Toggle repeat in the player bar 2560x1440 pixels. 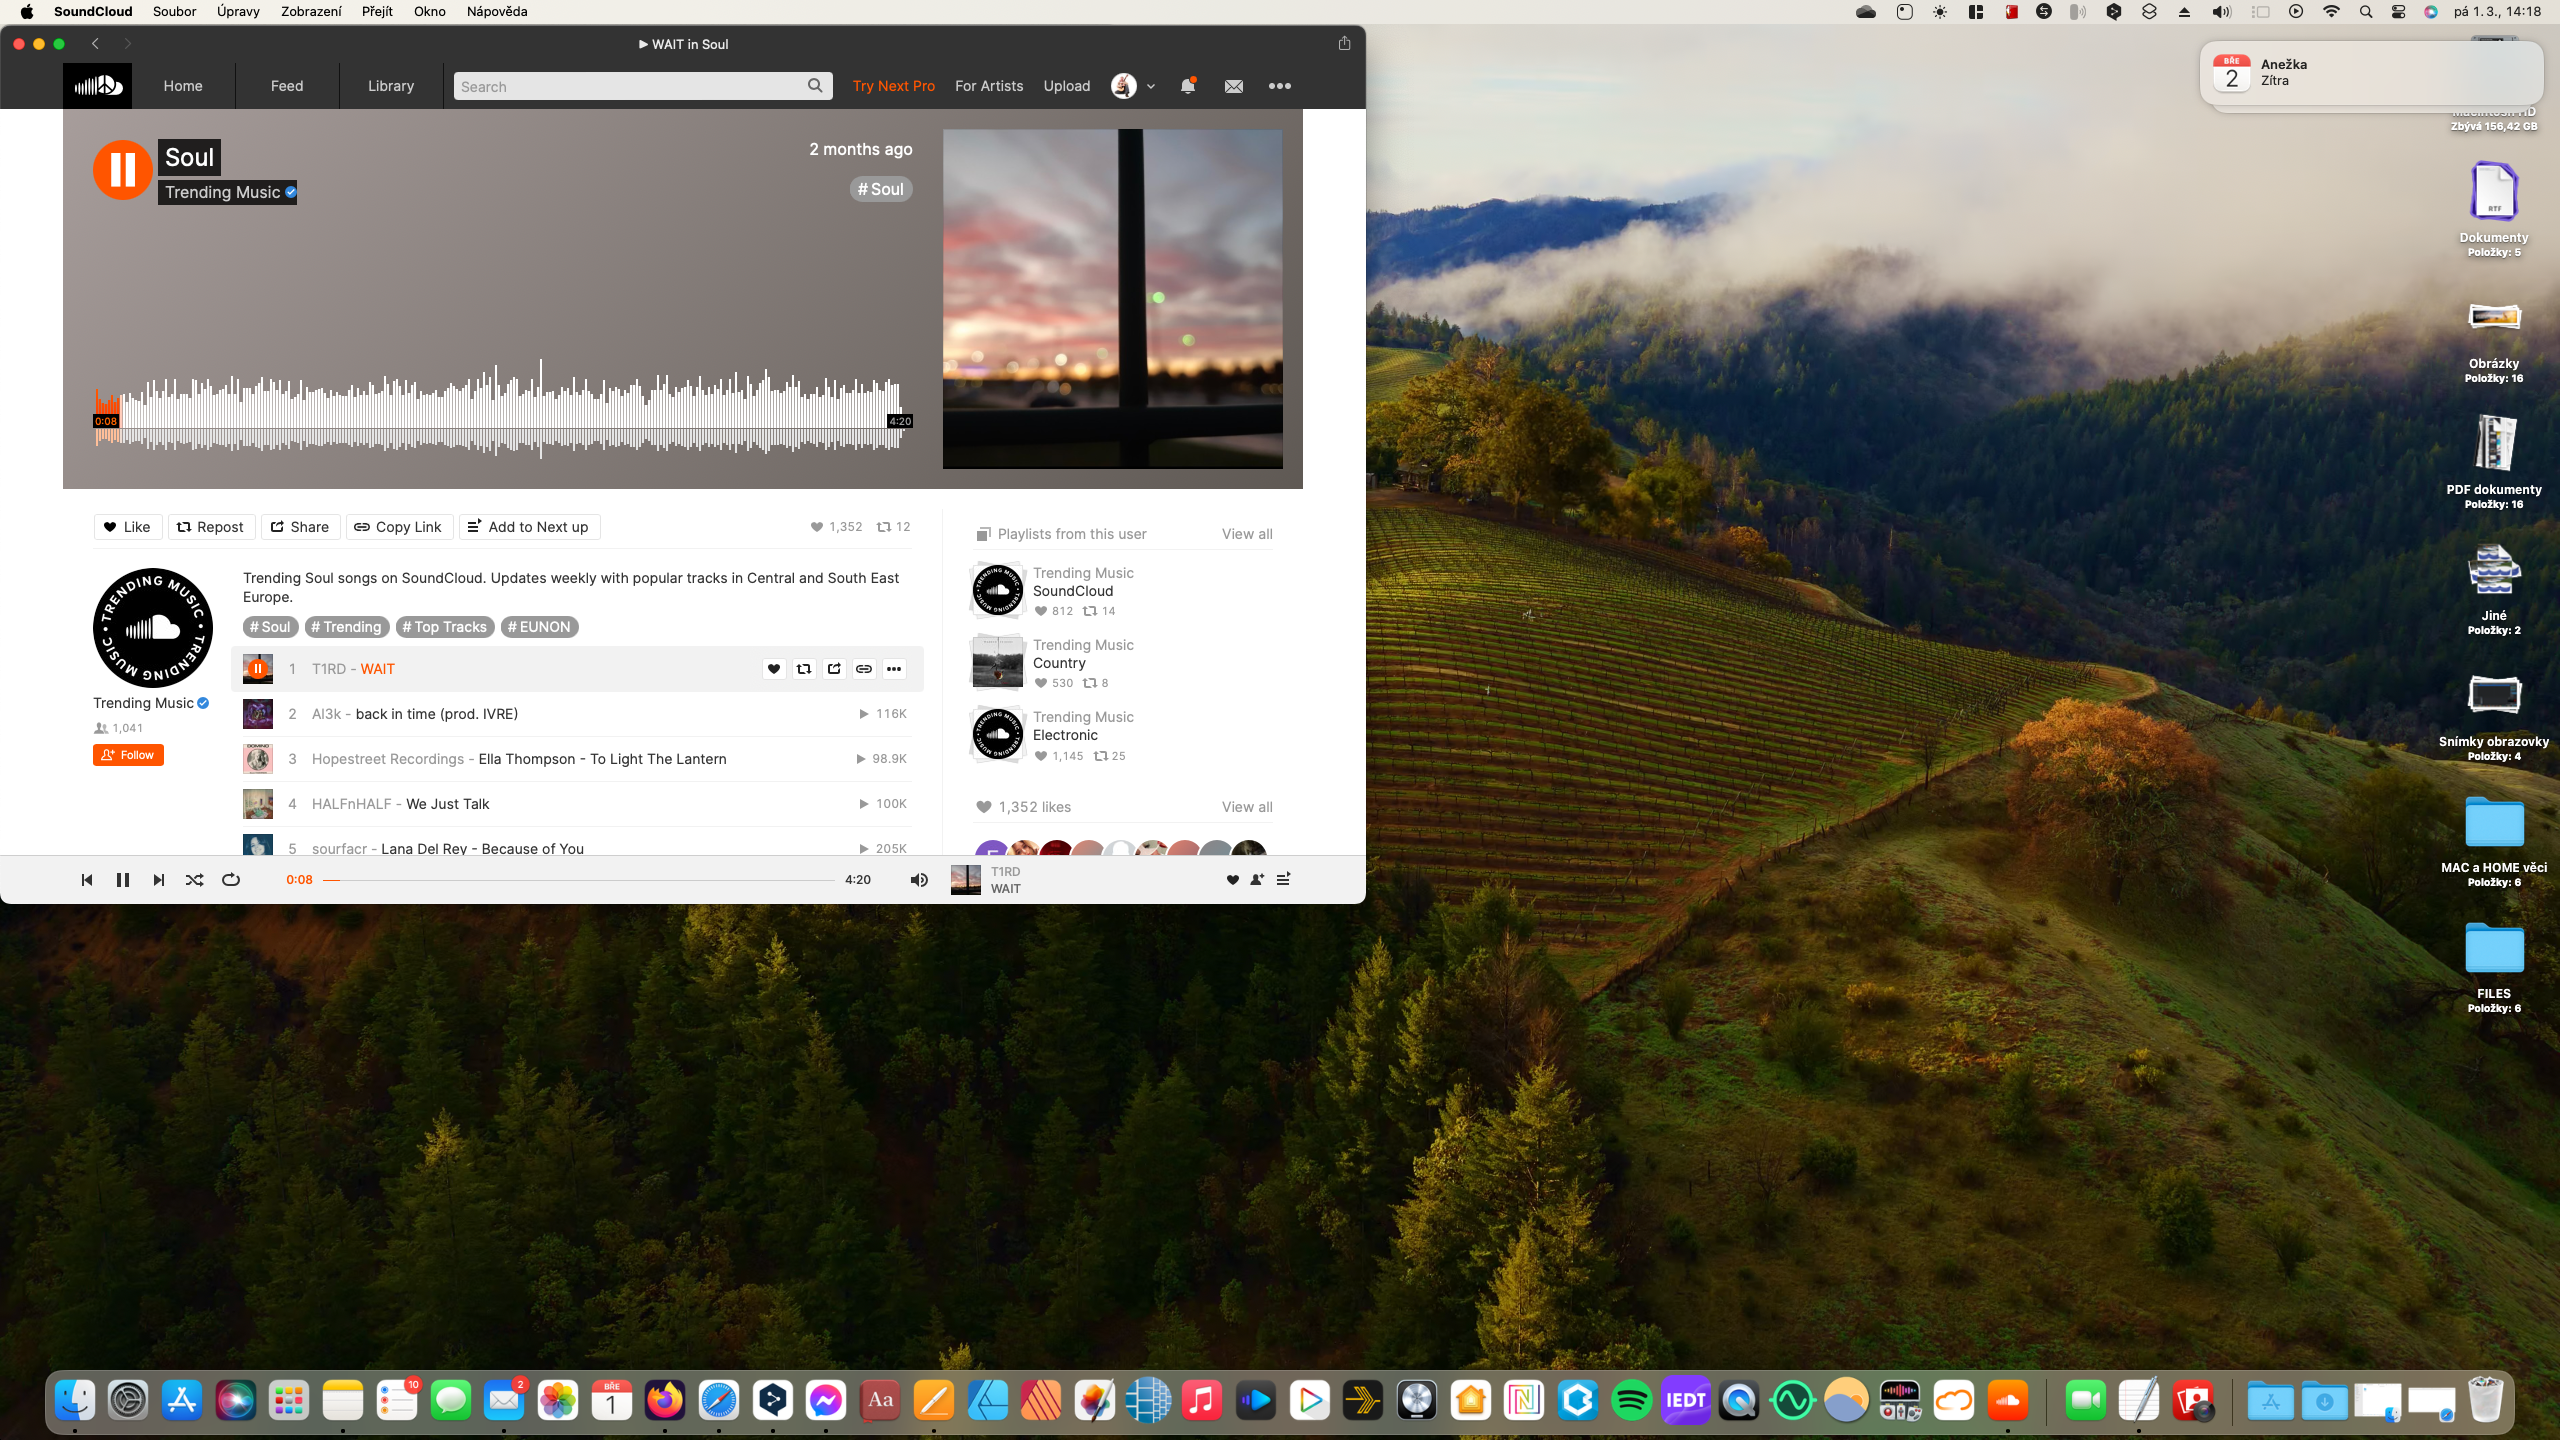coord(231,880)
